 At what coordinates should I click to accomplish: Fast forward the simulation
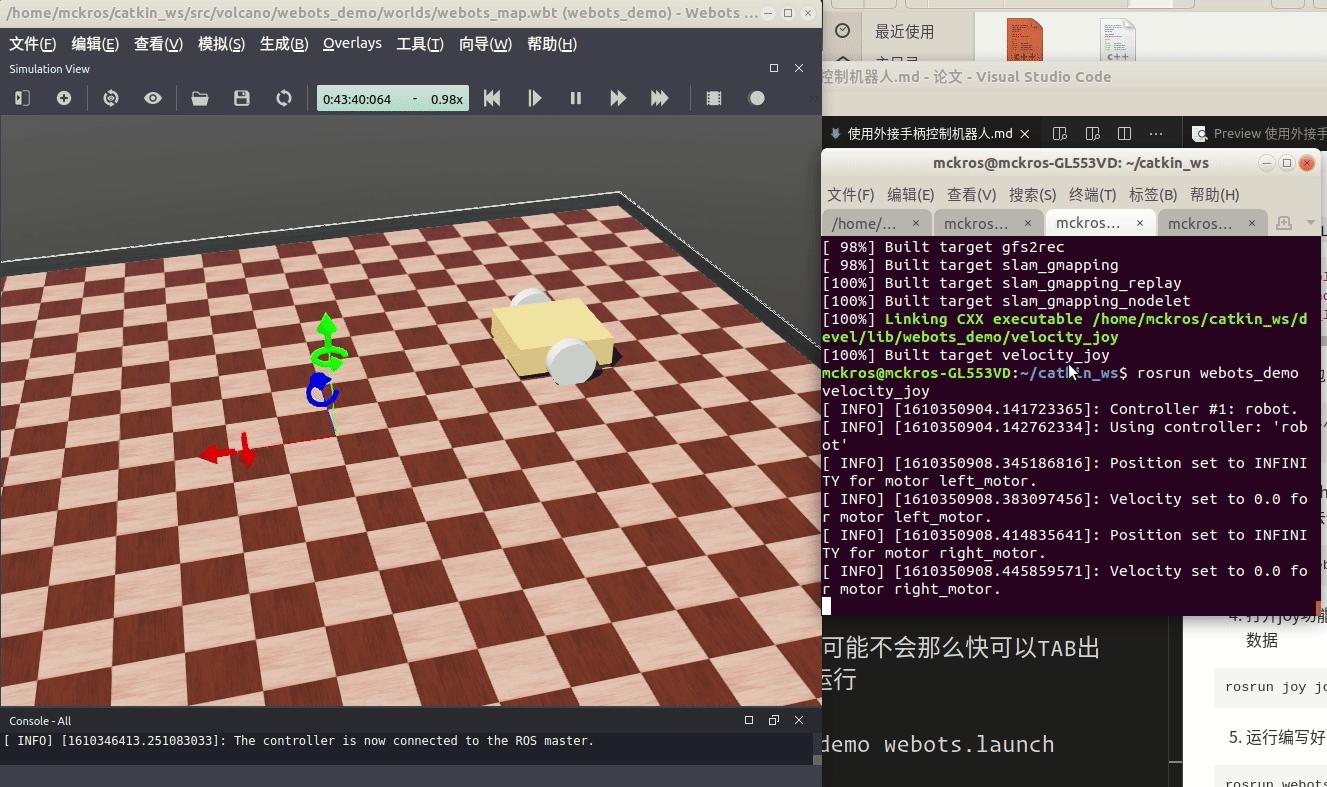point(617,97)
